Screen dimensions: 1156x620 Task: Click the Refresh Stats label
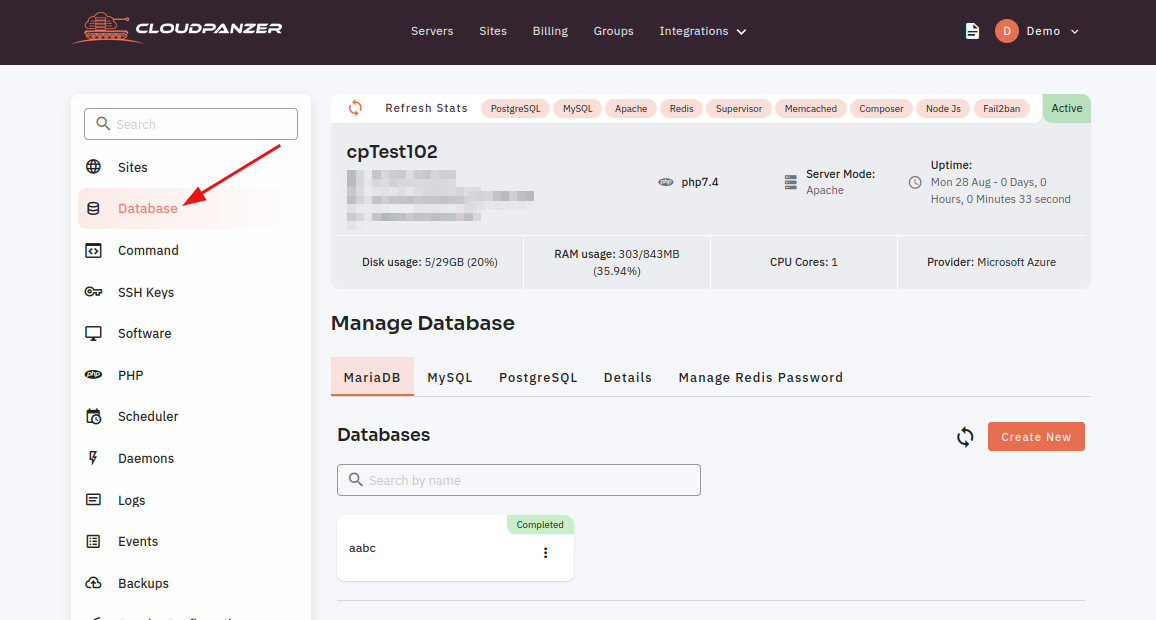(x=426, y=108)
